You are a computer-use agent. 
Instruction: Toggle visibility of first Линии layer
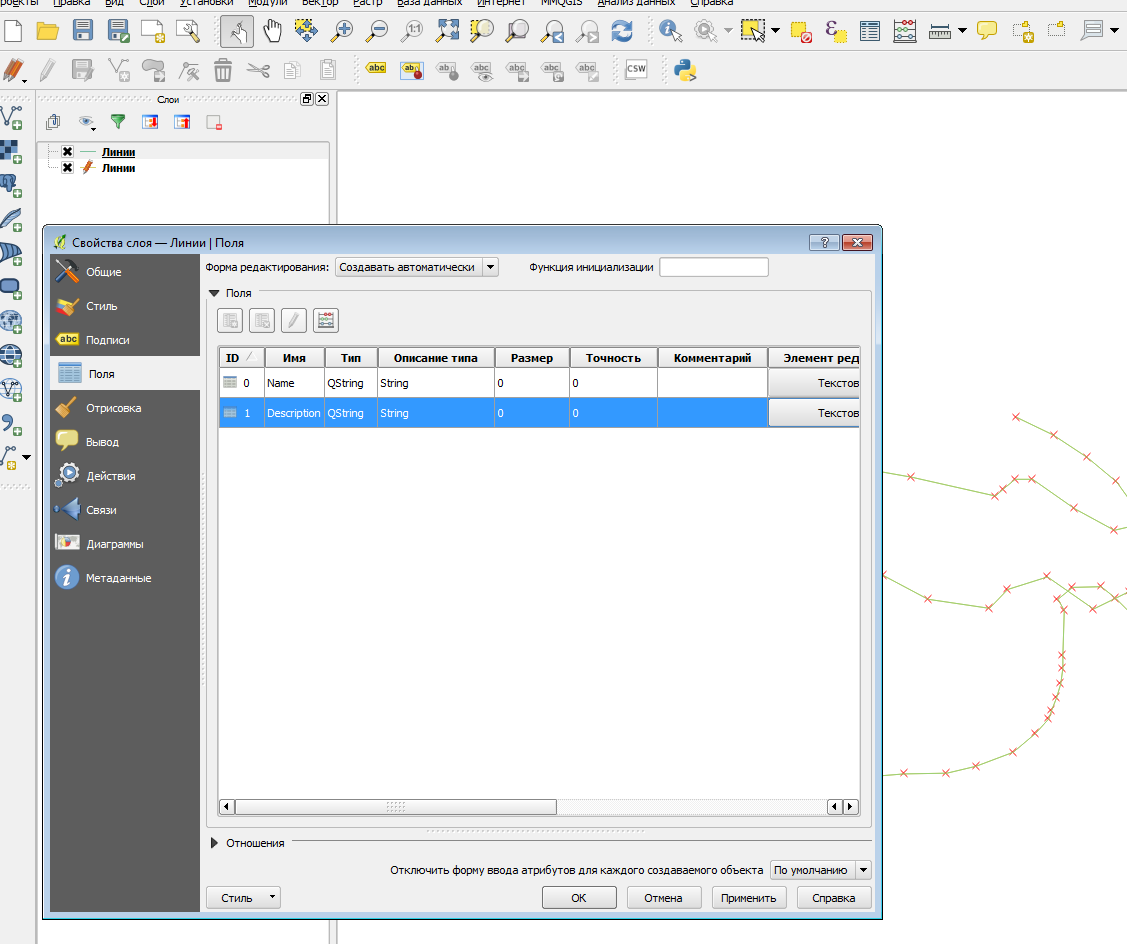(67, 152)
